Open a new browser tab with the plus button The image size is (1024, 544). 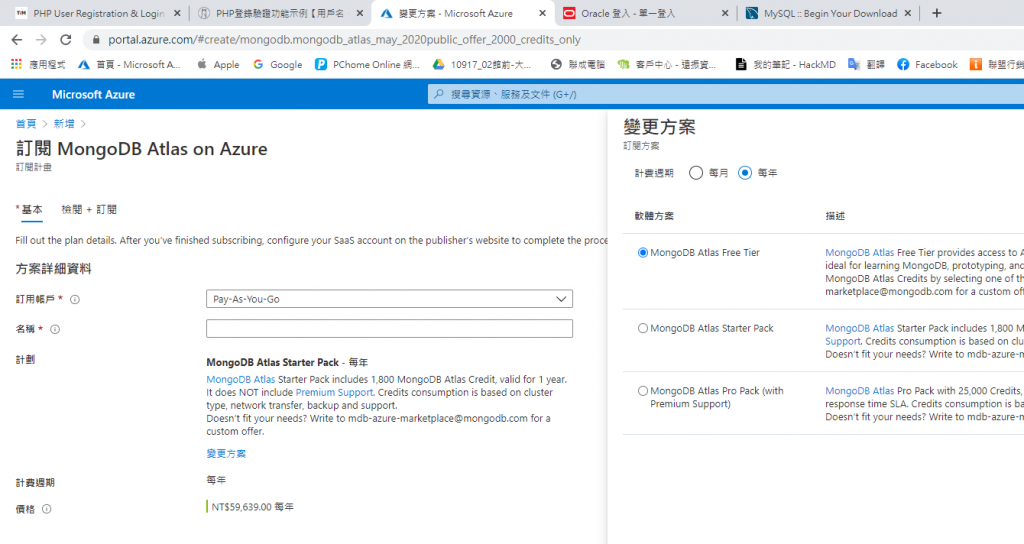(936, 13)
